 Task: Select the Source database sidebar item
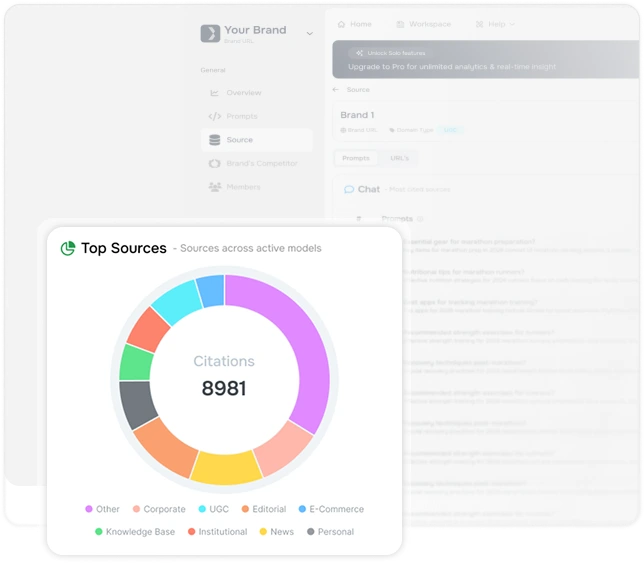[x=257, y=140]
